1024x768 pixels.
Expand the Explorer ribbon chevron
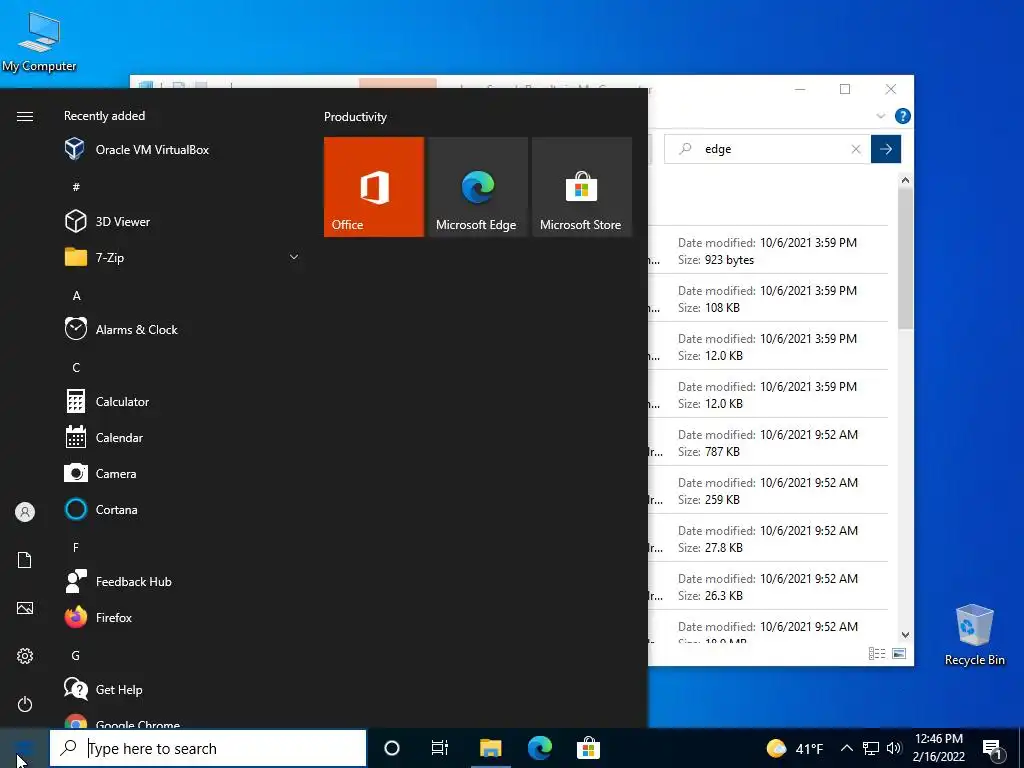[880, 116]
